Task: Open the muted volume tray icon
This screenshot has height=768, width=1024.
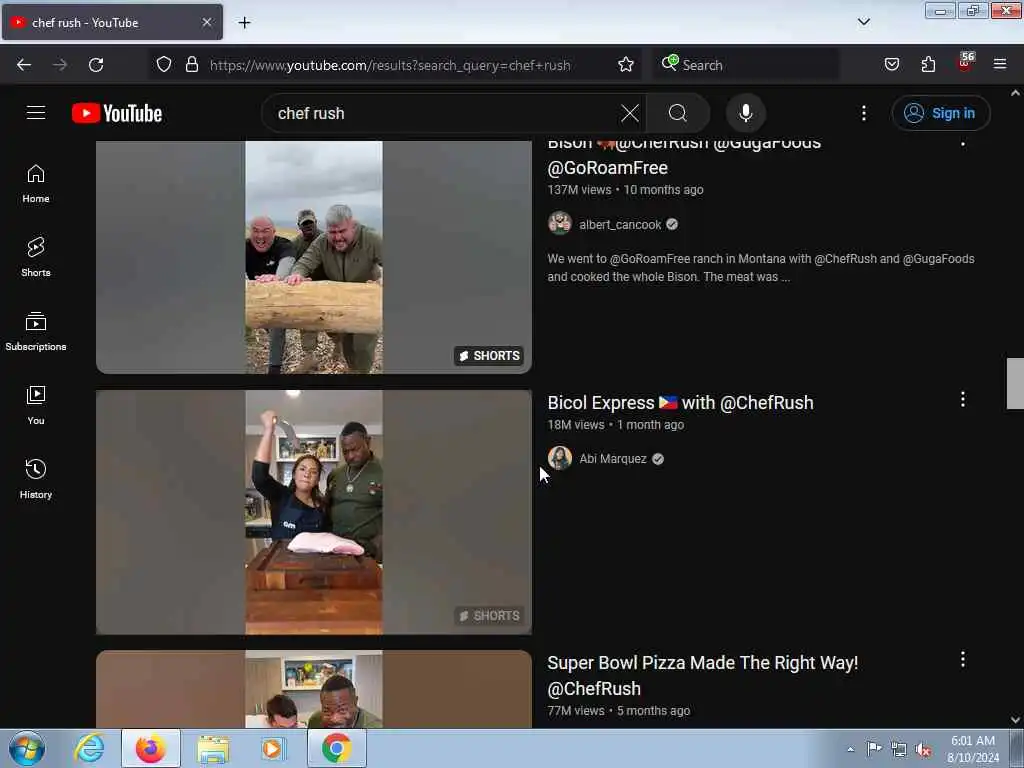Action: [923, 750]
